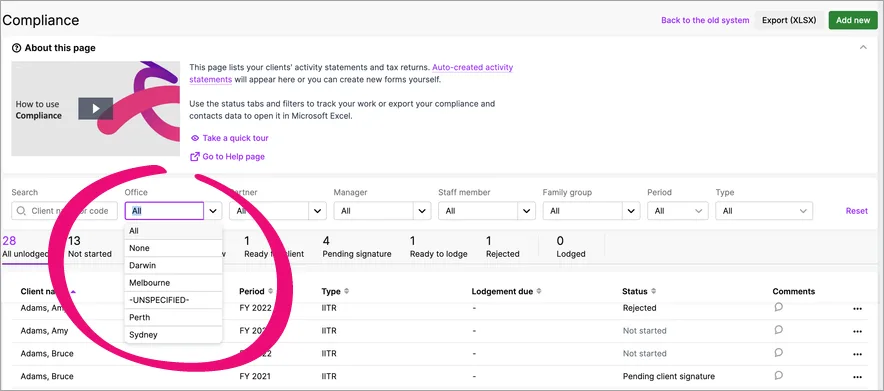Viewport: 884px width, 391px height.
Task: Click the question mark icon beside About this page
Action: 16,48
